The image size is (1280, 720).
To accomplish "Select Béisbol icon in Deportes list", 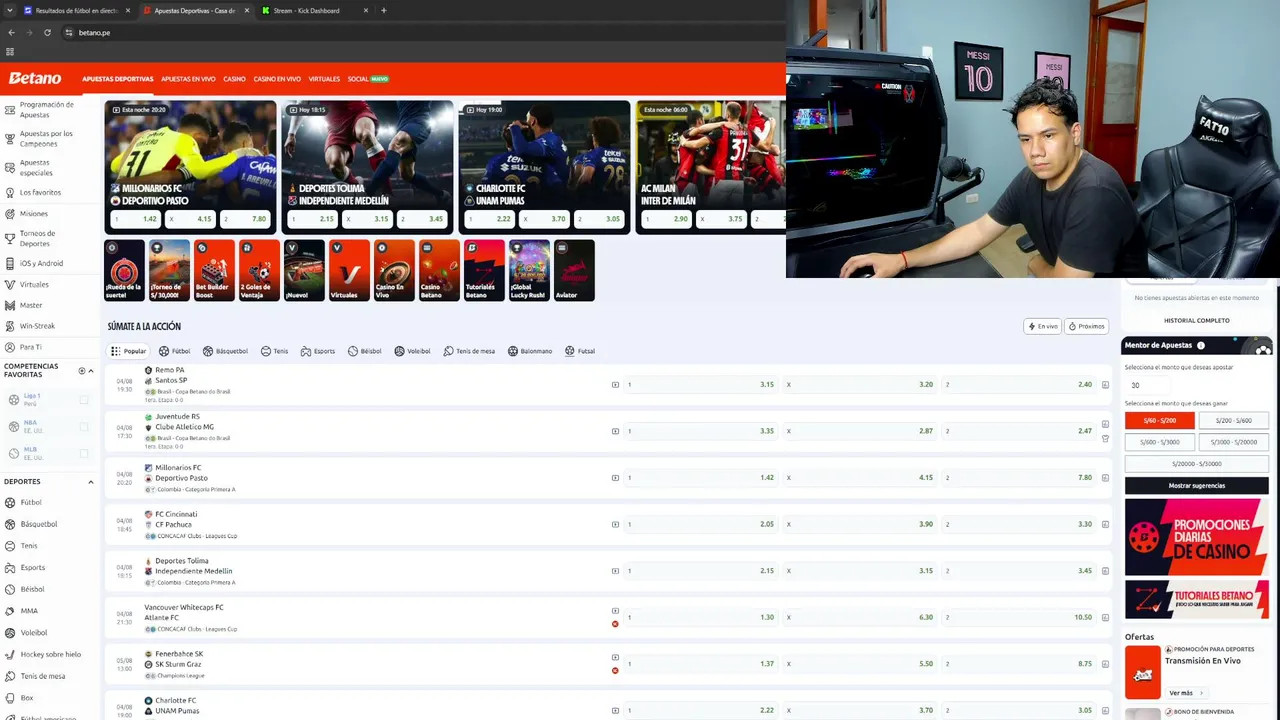I will click(x=10, y=589).
